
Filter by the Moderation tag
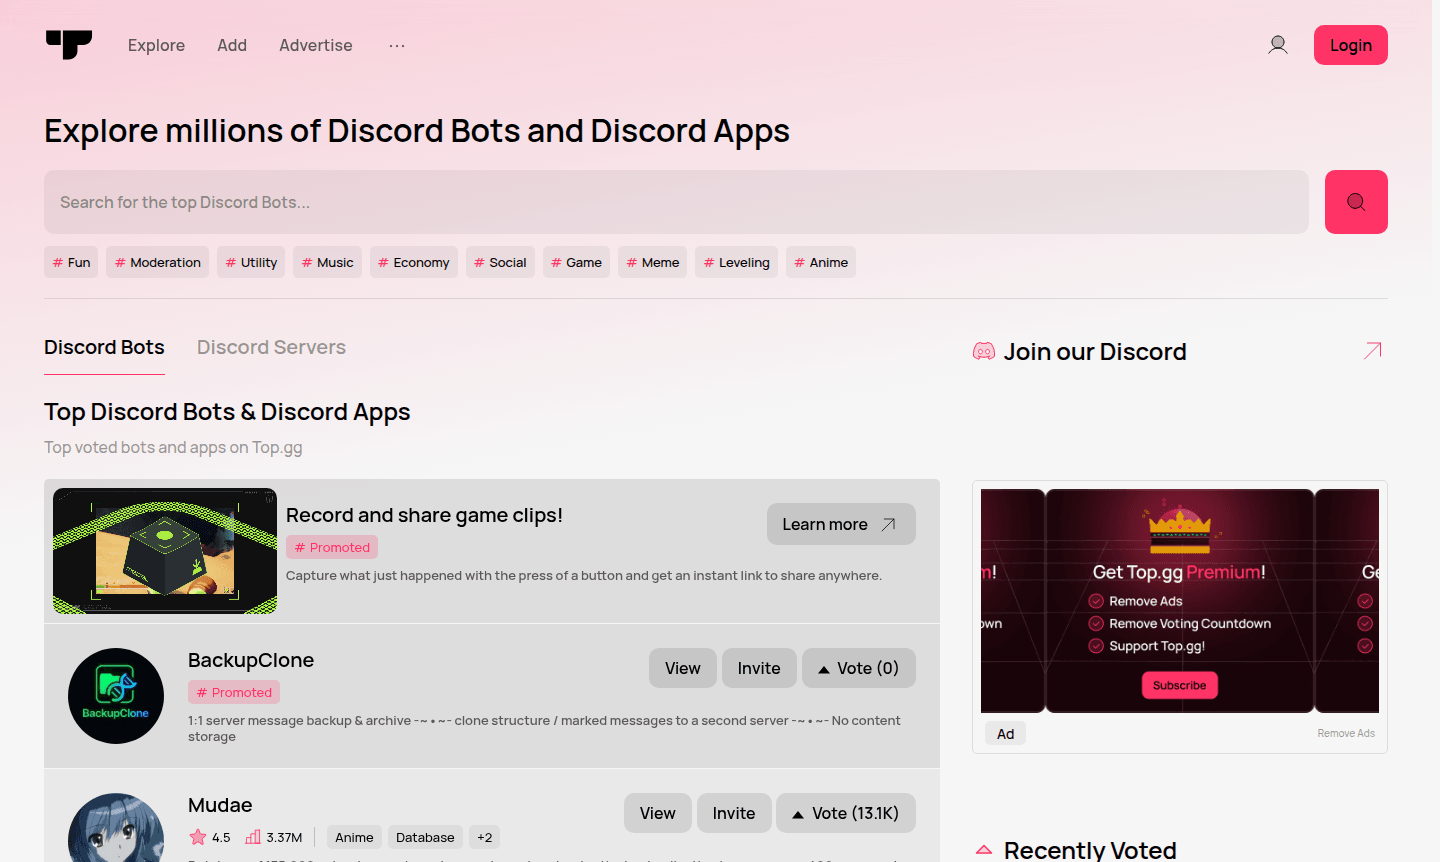[x=157, y=263]
